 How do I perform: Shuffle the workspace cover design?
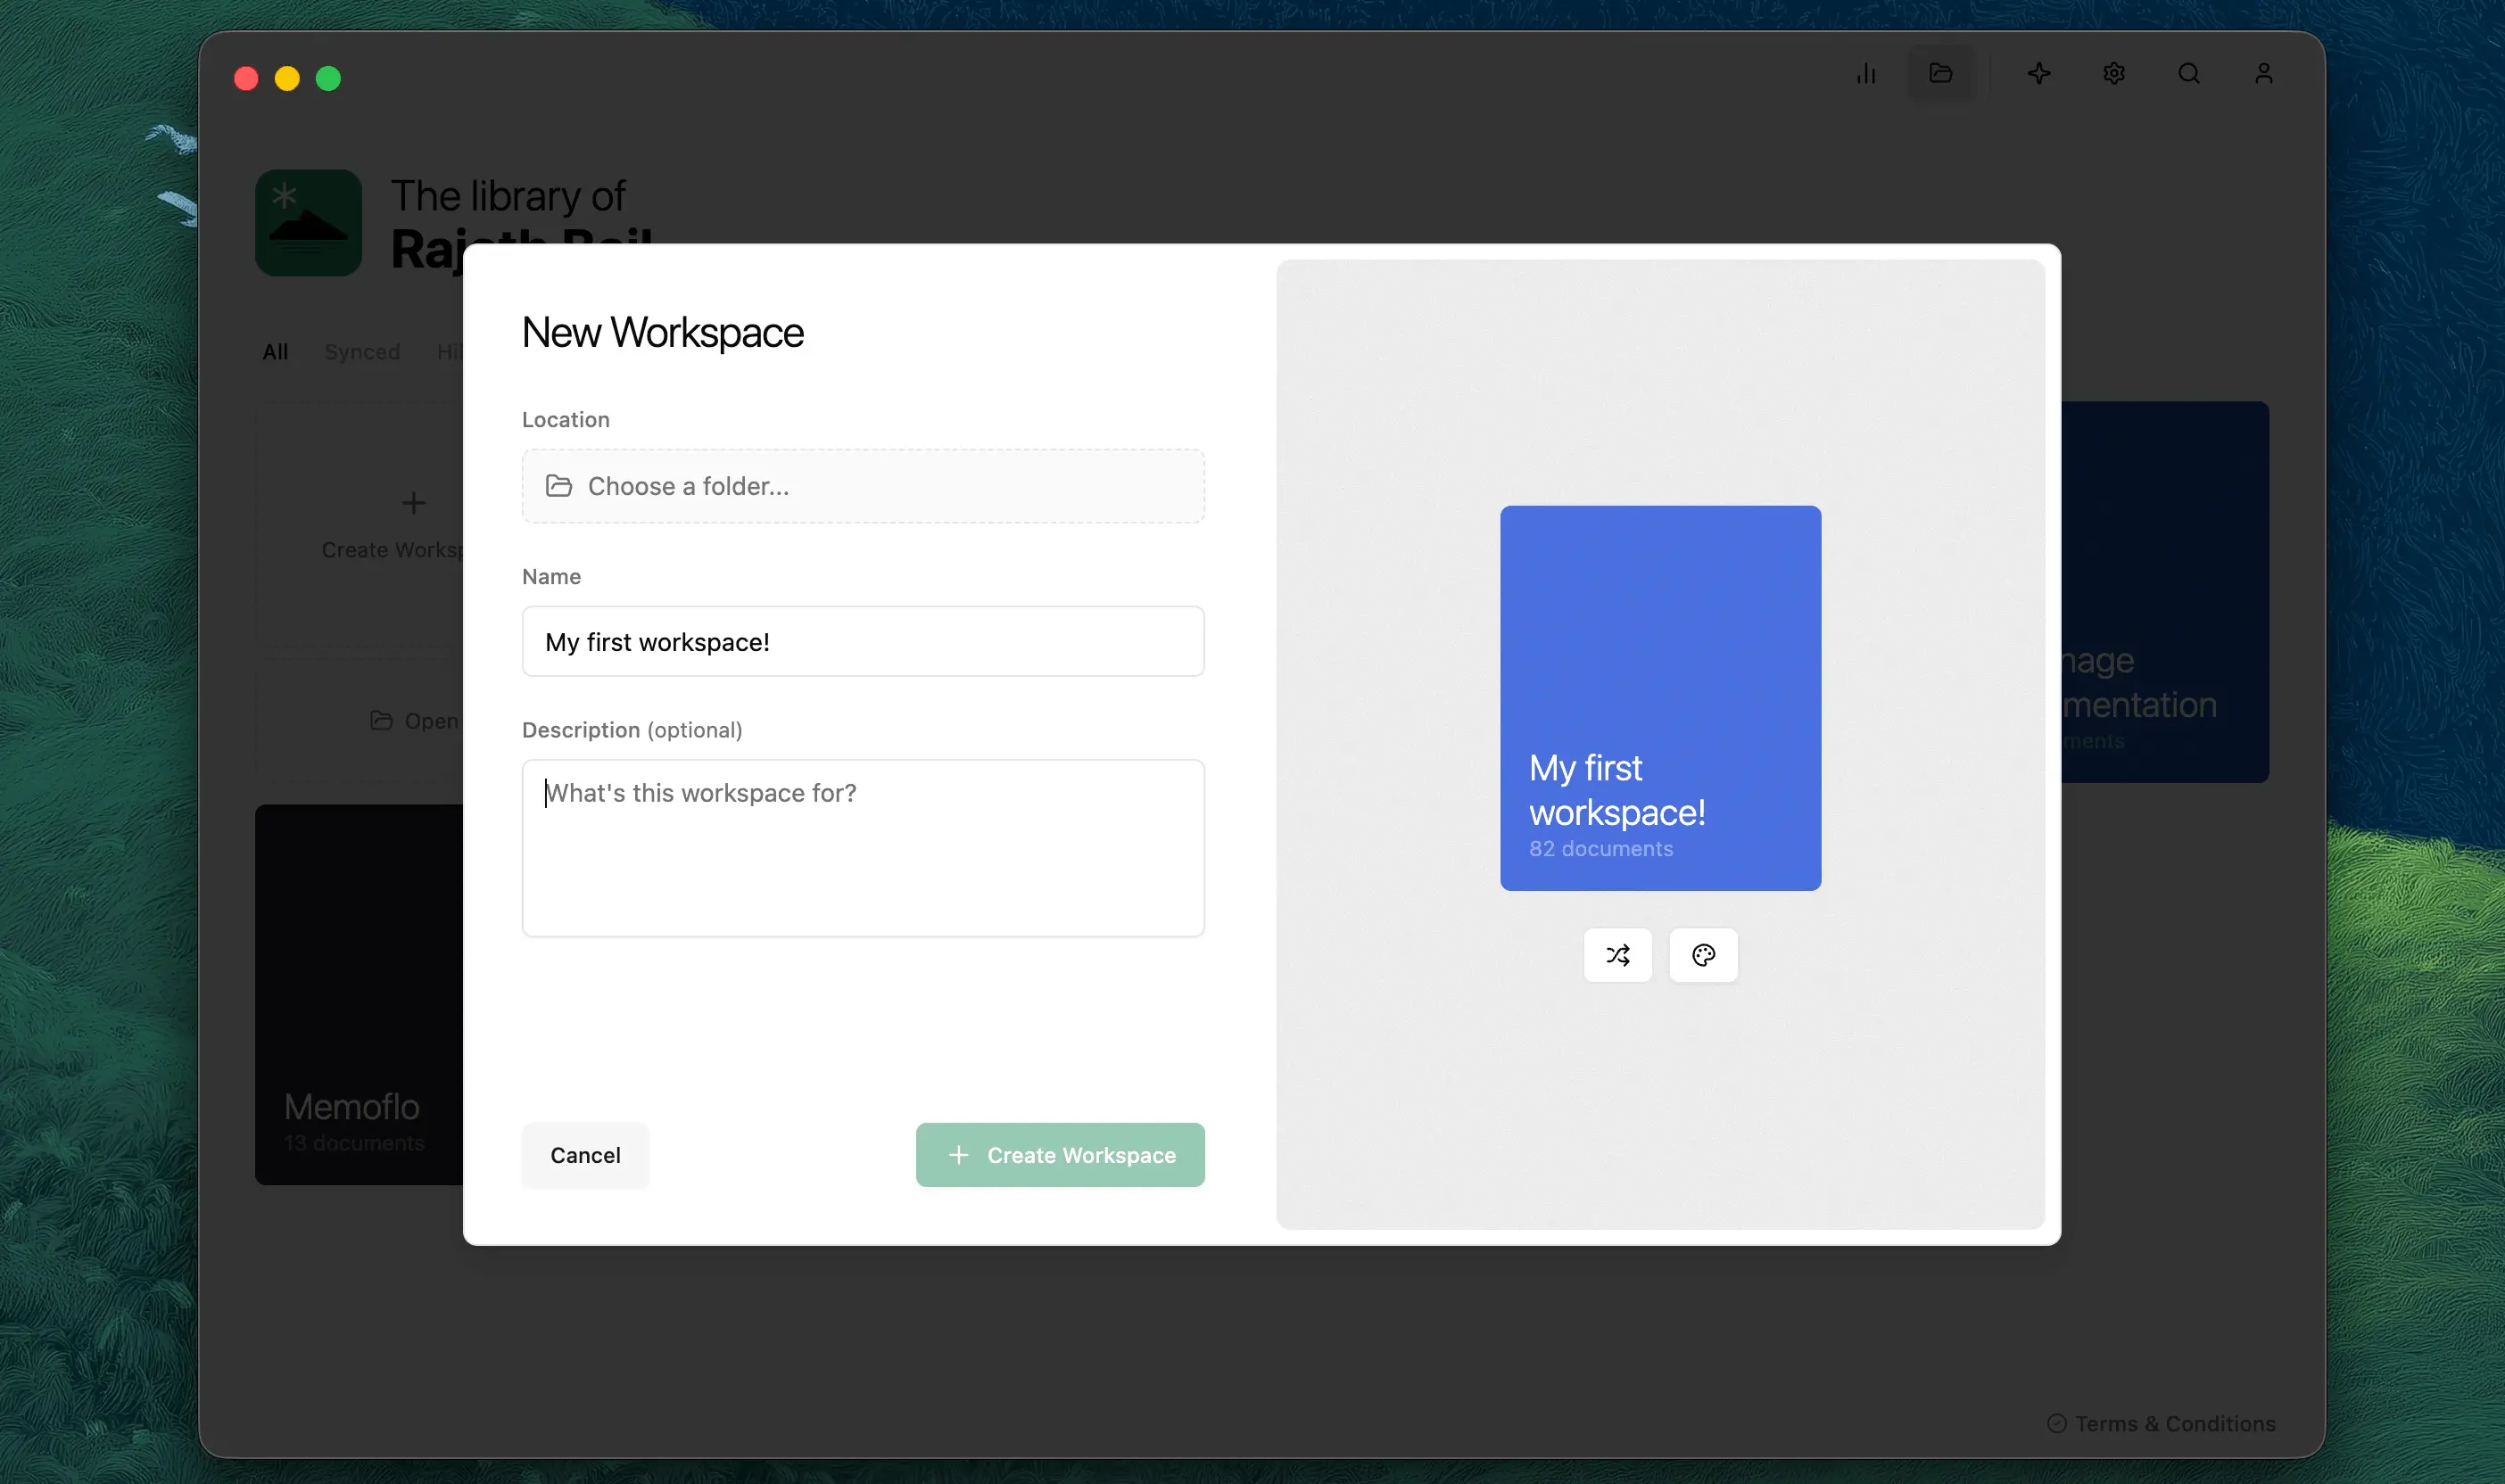tap(1618, 955)
